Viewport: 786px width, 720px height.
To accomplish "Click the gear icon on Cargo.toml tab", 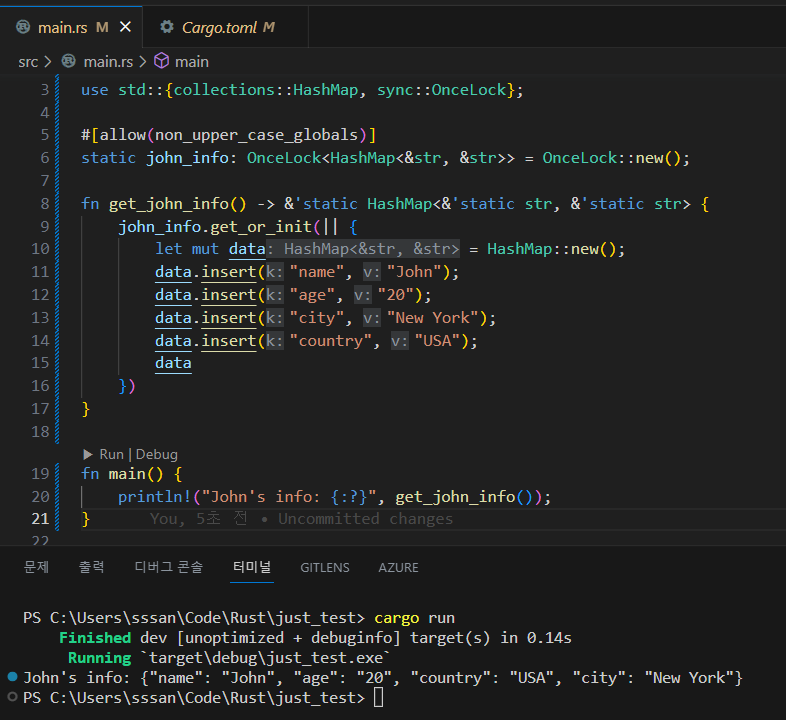I will pos(167,28).
